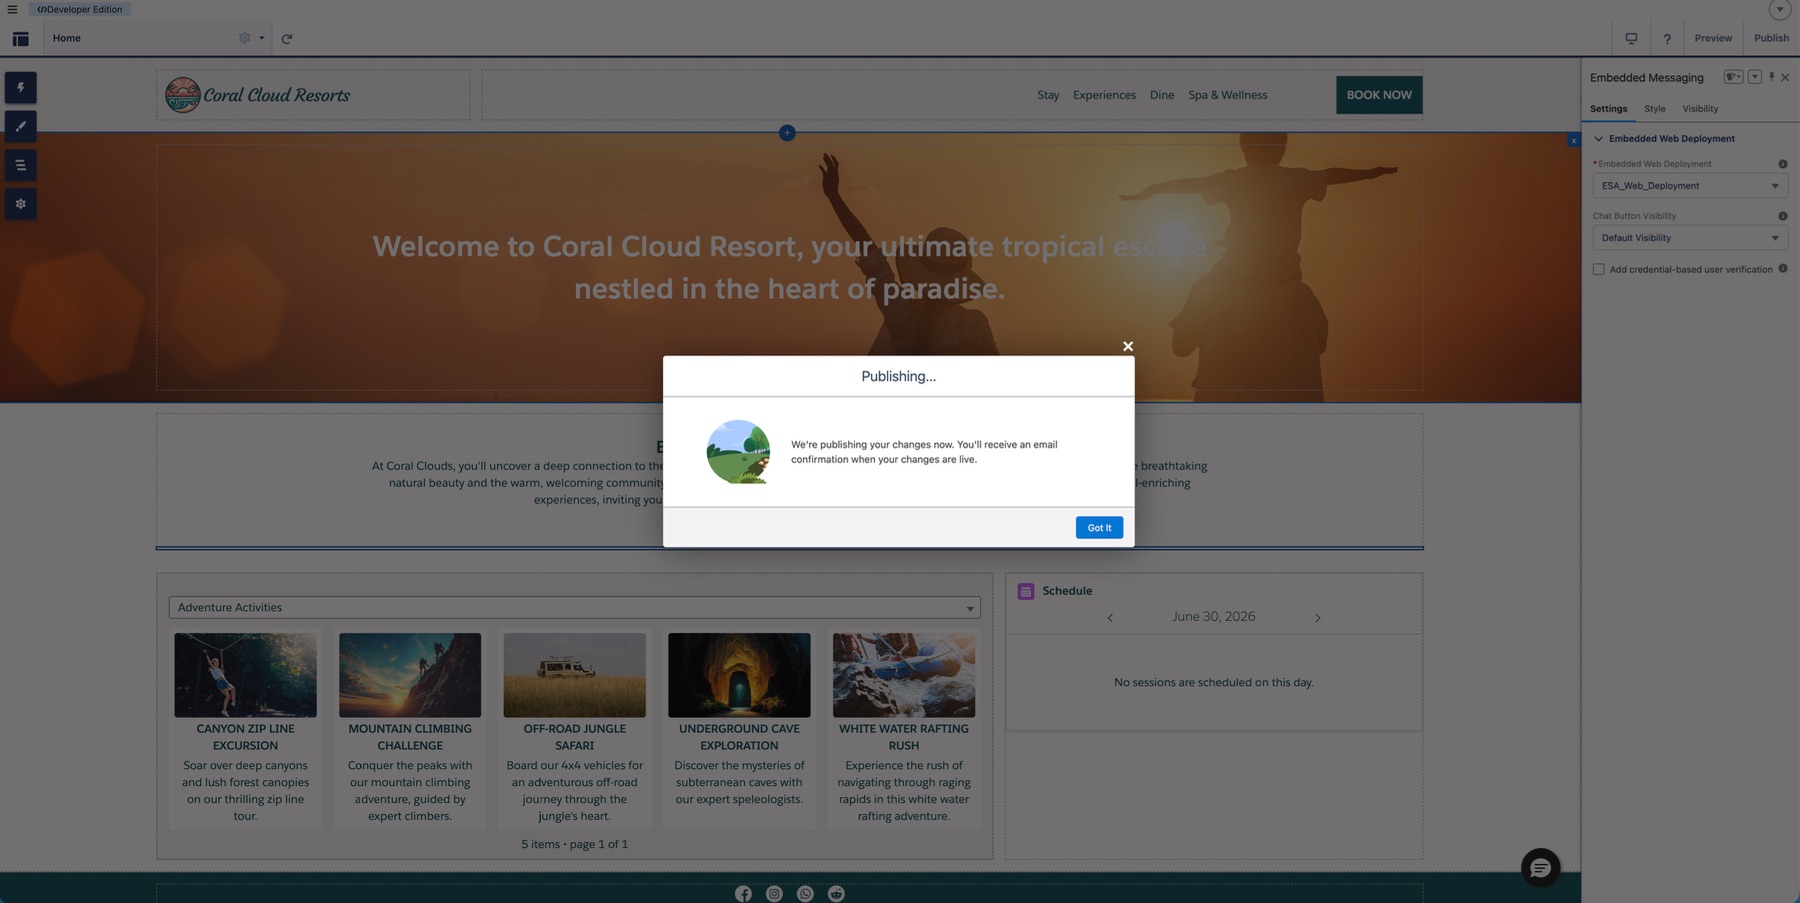Select the Off-Road Jungle Safari image

(574, 675)
